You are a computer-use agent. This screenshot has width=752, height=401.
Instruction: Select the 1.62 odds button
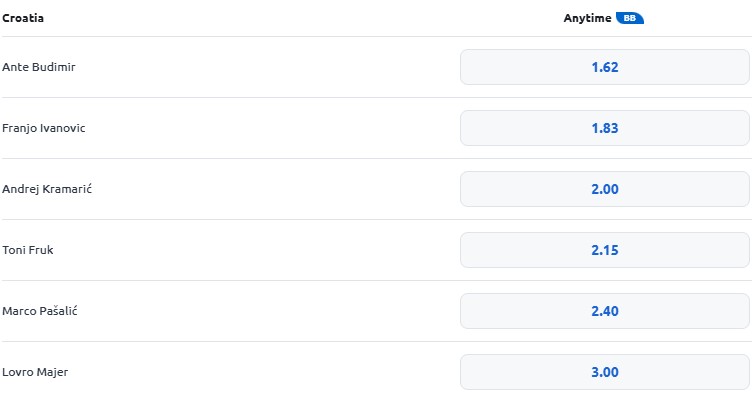(x=605, y=67)
